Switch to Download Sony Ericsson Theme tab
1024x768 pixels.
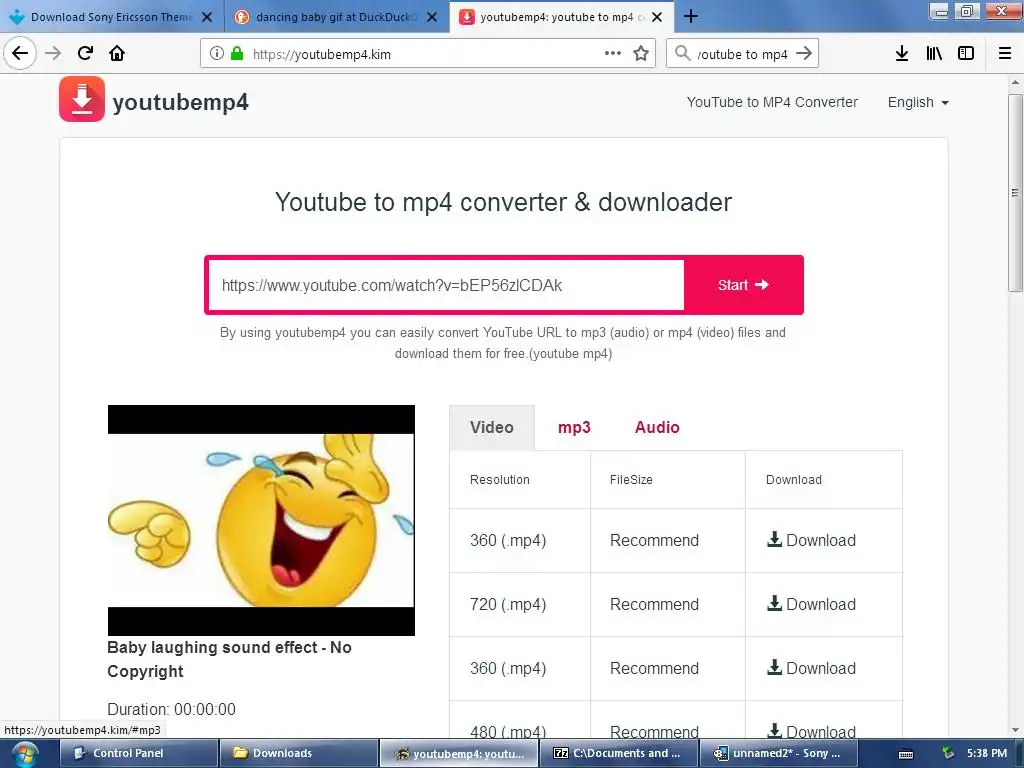pos(112,17)
